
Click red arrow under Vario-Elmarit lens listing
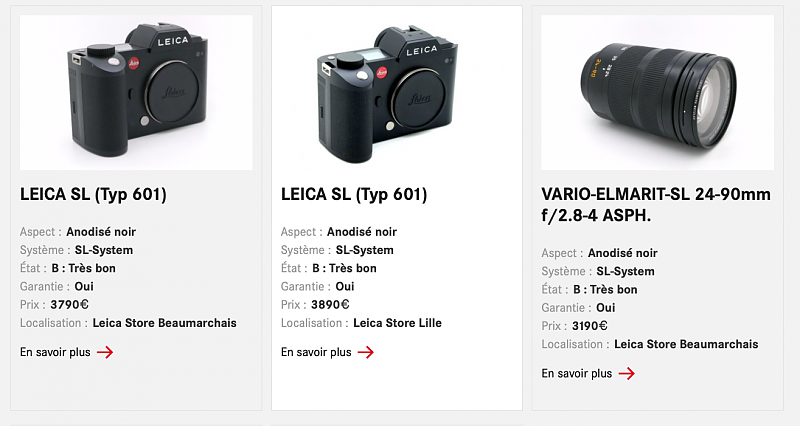click(627, 373)
